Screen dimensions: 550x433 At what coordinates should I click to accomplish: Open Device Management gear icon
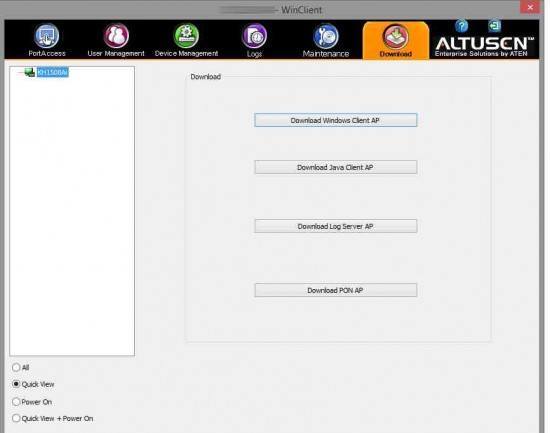click(186, 36)
